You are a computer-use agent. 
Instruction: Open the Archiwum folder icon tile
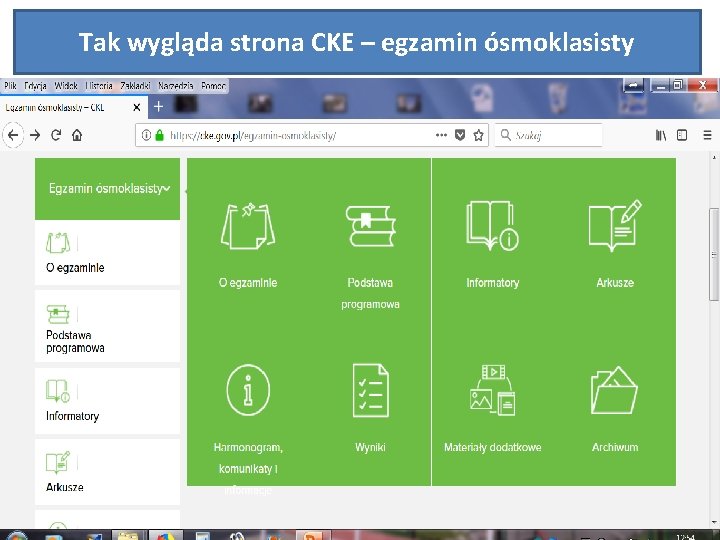[614, 390]
